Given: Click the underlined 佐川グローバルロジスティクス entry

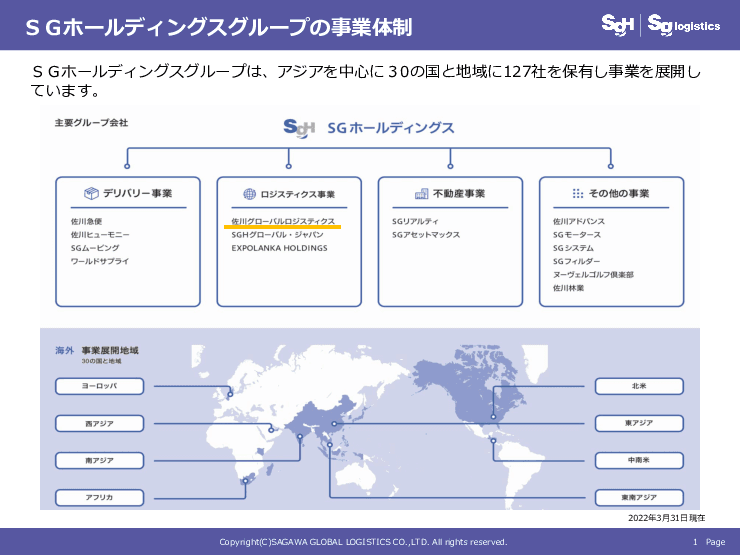Looking at the screenshot, I should click(x=283, y=221).
